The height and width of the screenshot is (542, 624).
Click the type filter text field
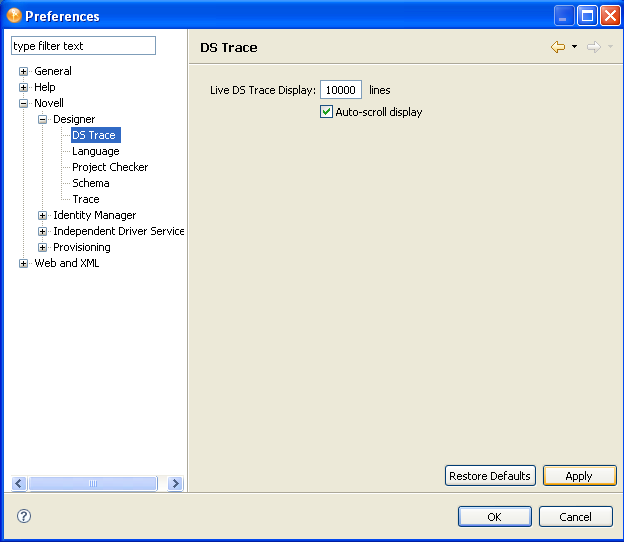pos(83,46)
